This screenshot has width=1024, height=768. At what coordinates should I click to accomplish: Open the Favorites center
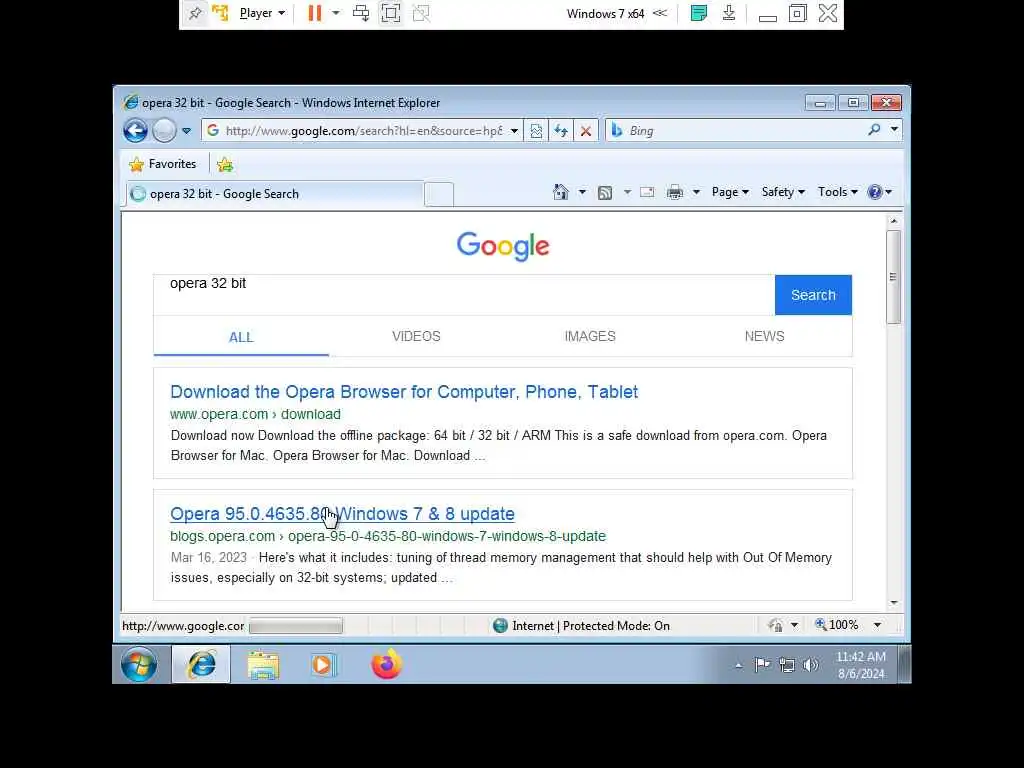163,164
